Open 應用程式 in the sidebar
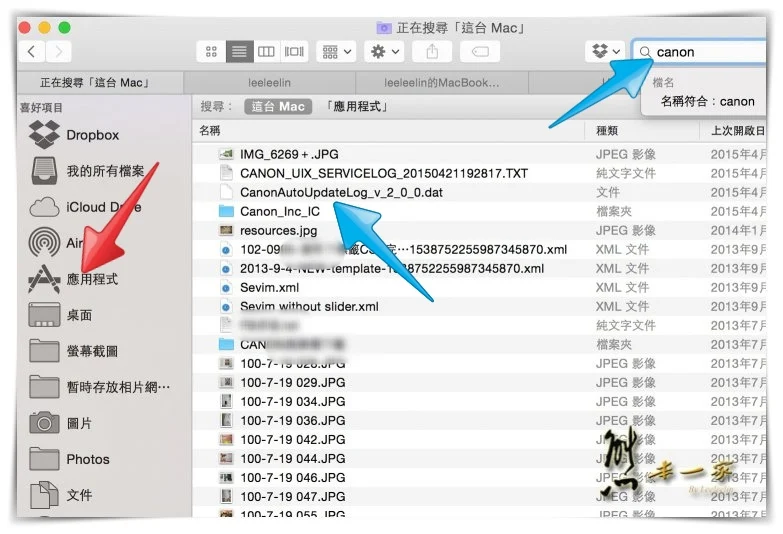The width and height of the screenshot is (783, 534). click(x=73, y=279)
